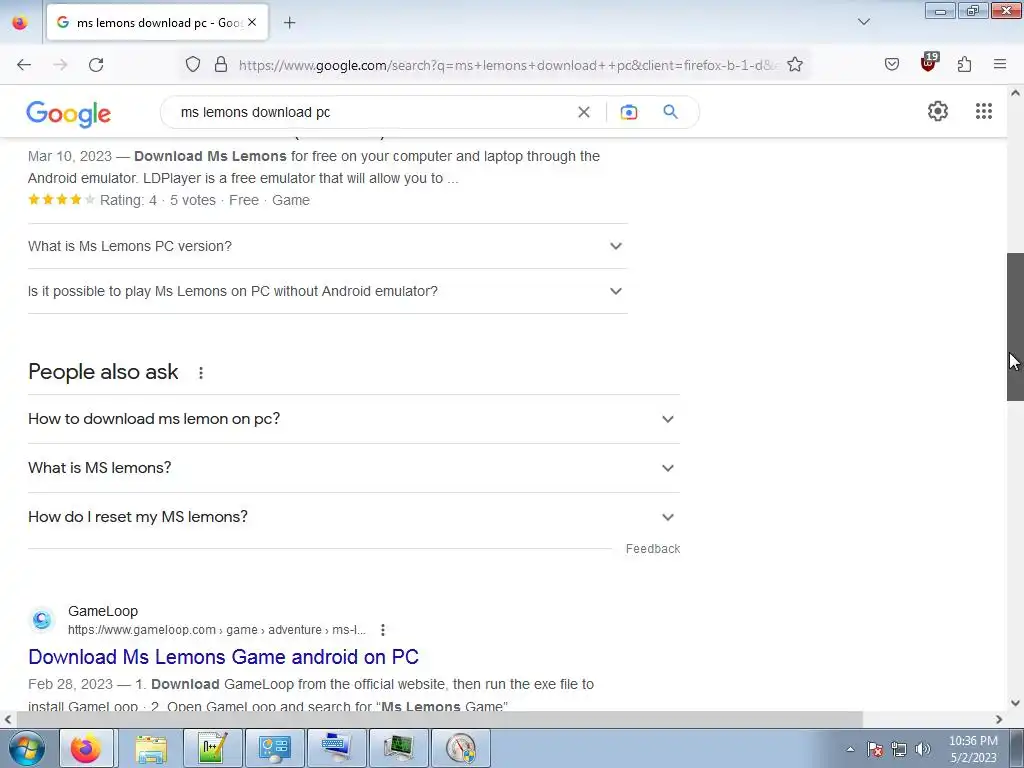The width and height of the screenshot is (1024, 768).
Task: Click the GameLoop favicon
Action: click(x=42, y=619)
